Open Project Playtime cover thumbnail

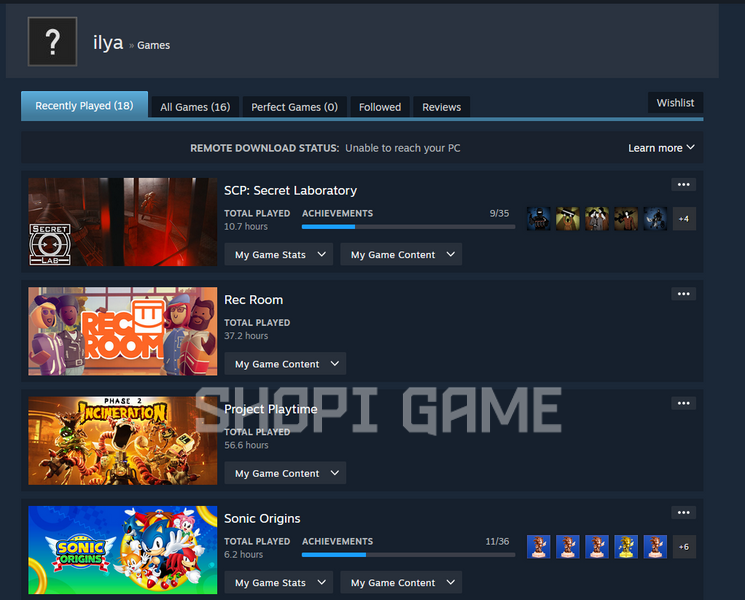tap(123, 440)
